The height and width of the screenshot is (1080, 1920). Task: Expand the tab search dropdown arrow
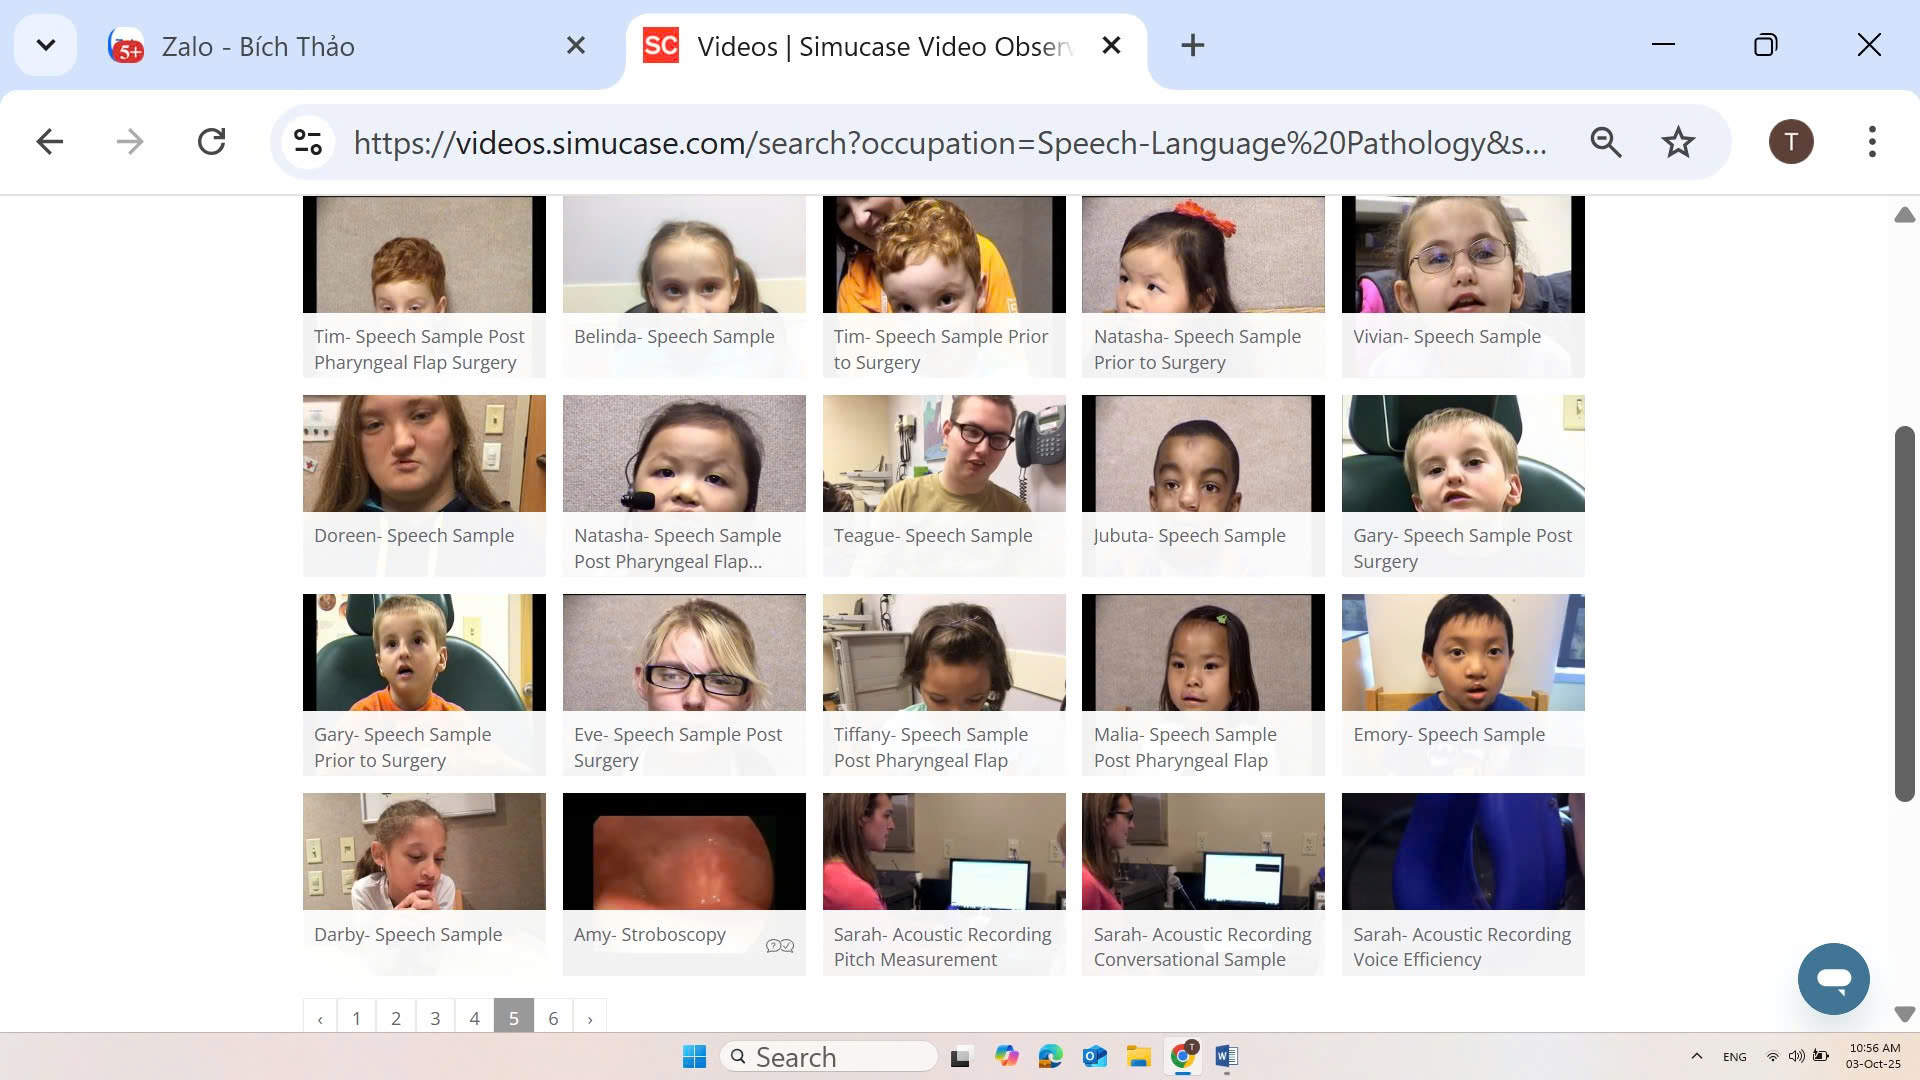click(45, 45)
